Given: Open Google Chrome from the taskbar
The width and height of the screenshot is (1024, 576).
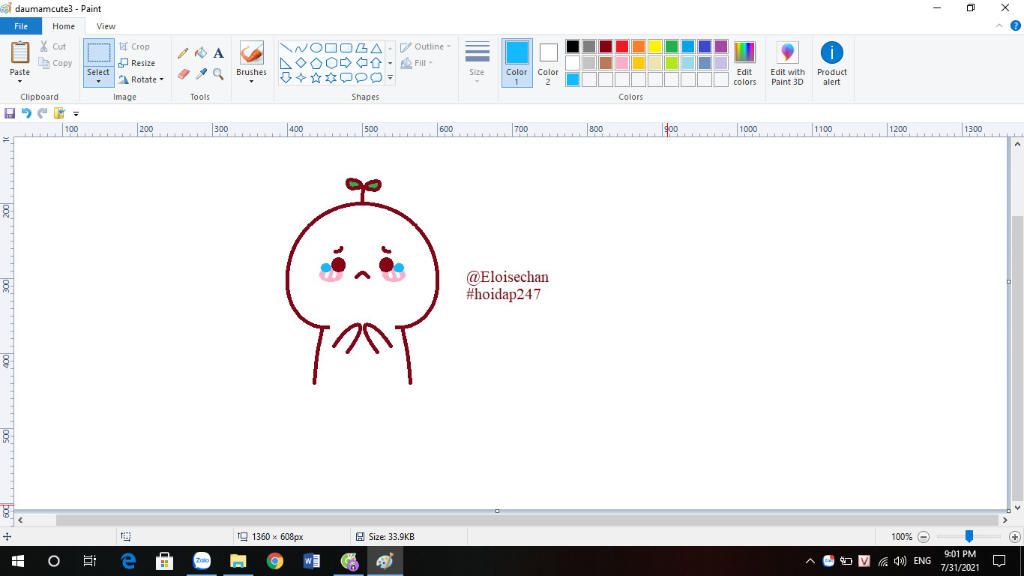Looking at the screenshot, I should pyautogui.click(x=275, y=561).
